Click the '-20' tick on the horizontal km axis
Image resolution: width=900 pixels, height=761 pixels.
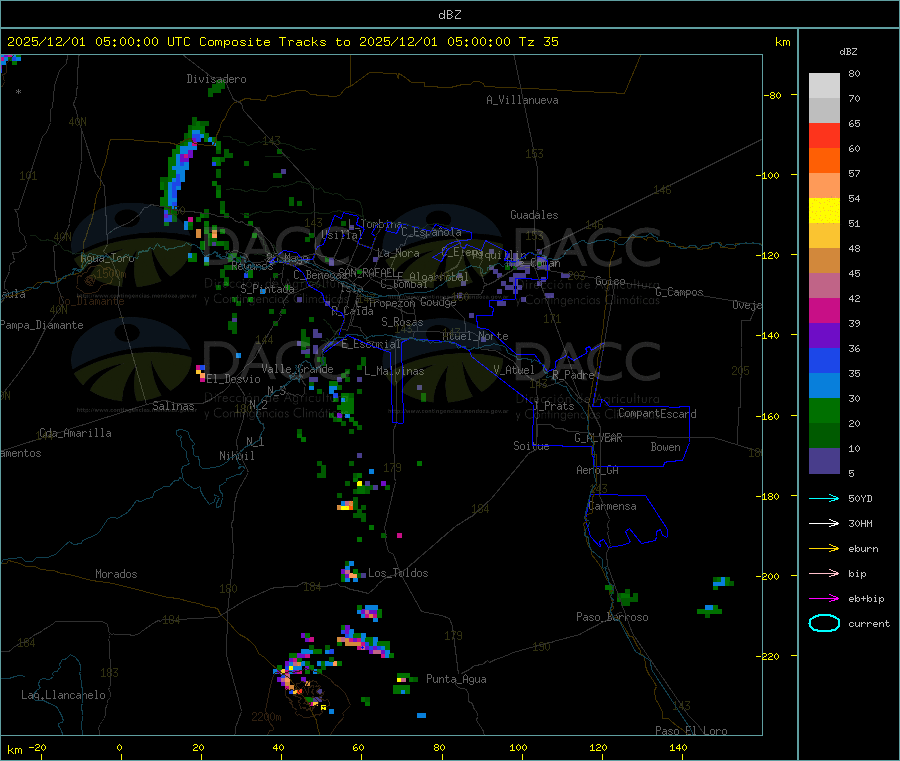(38, 747)
